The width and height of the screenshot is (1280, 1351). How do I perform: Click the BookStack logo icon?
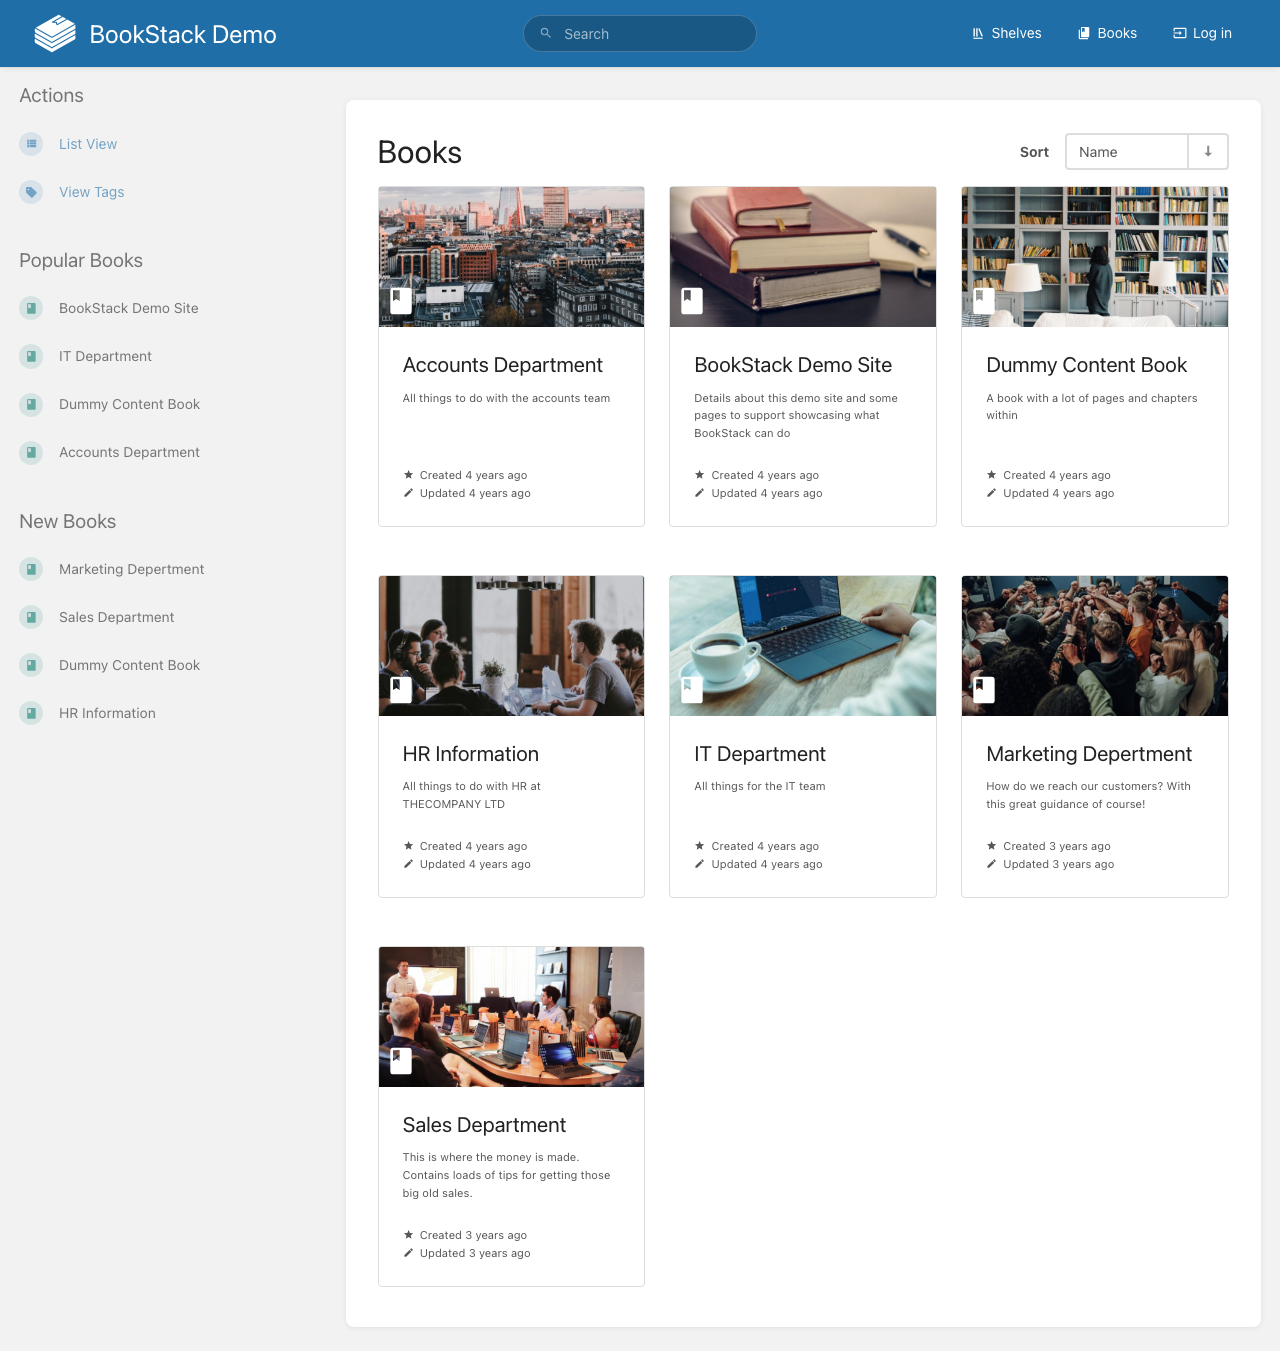point(55,34)
